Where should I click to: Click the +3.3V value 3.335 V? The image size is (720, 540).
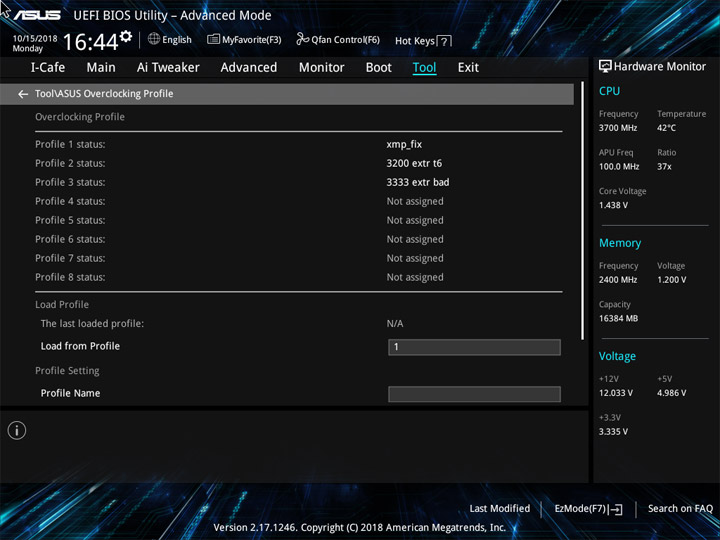pyautogui.click(x=613, y=432)
